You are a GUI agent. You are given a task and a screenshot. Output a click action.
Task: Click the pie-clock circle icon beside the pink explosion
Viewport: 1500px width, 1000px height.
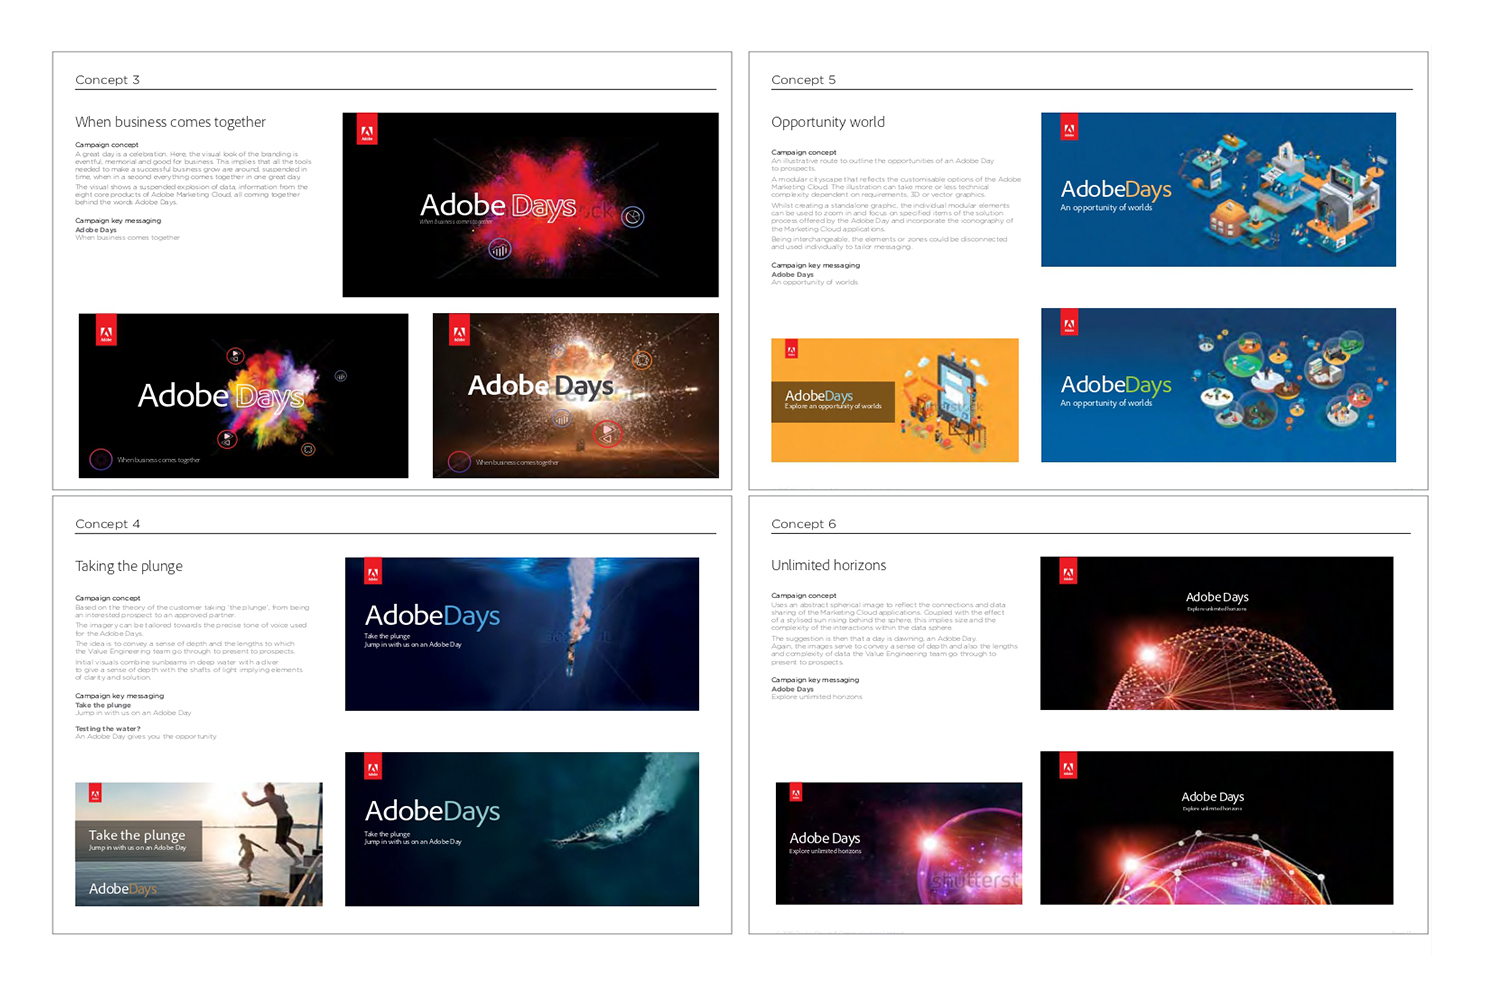click(633, 216)
